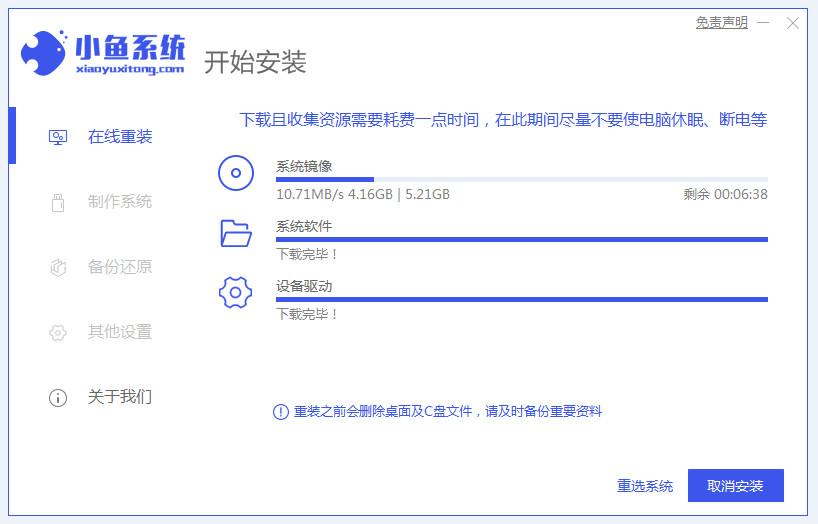Click the 制作系统 USB drive icon
The width and height of the screenshot is (818, 524).
[x=58, y=202]
